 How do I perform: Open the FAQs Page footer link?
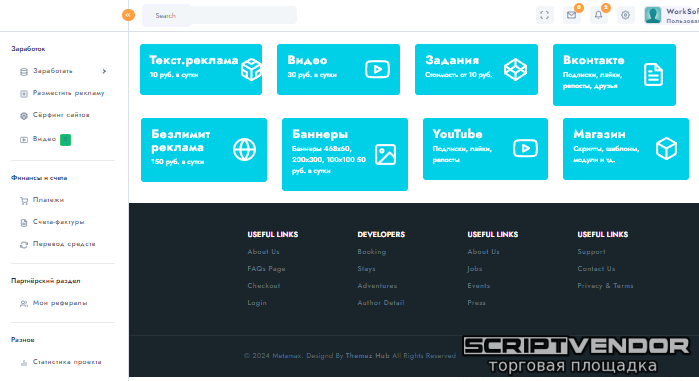(266, 269)
